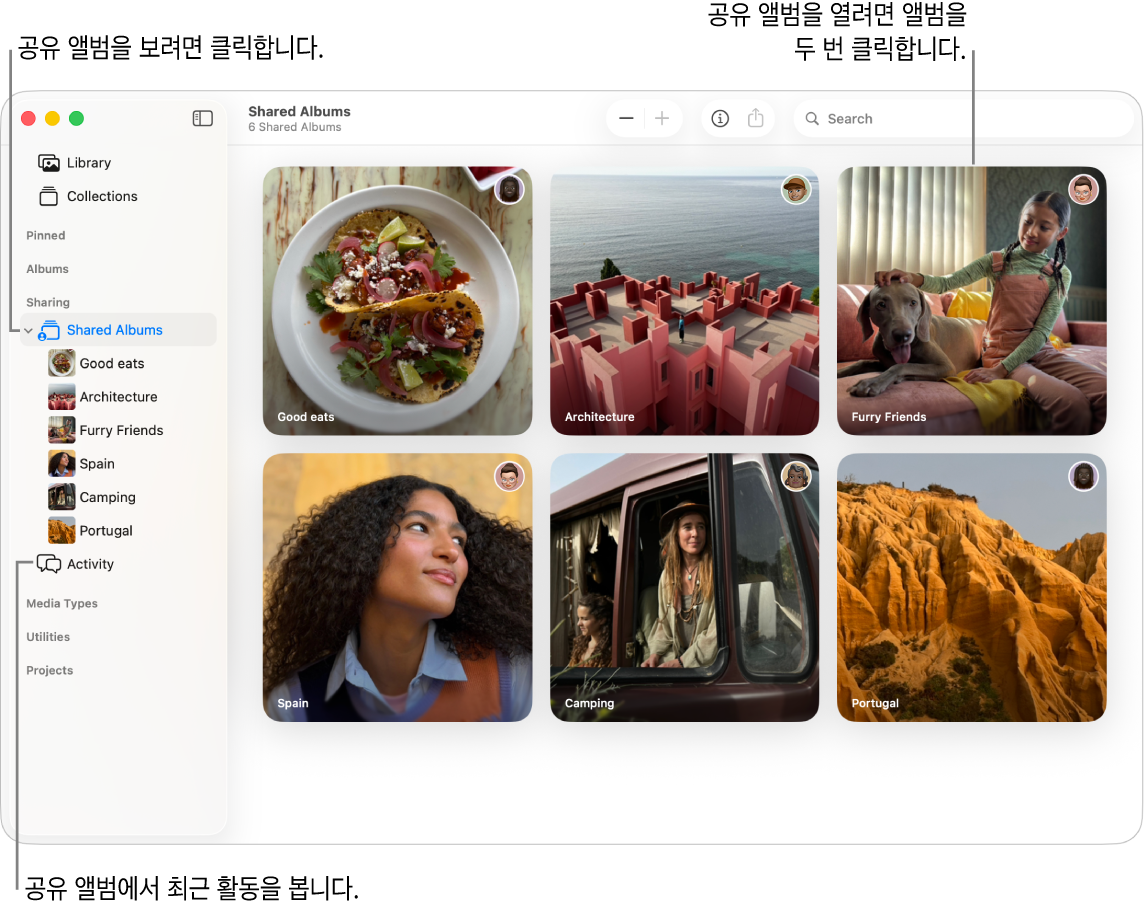Click Spain small sidebar thumbnail
The image size is (1146, 912).
coord(61,463)
